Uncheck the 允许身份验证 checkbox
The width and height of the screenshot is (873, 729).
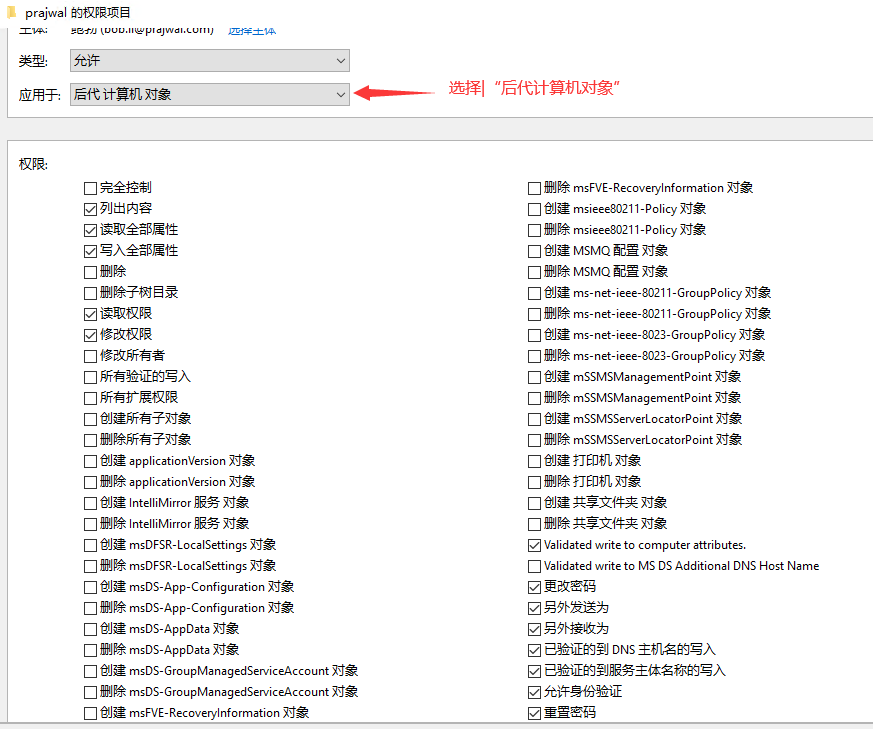click(534, 692)
